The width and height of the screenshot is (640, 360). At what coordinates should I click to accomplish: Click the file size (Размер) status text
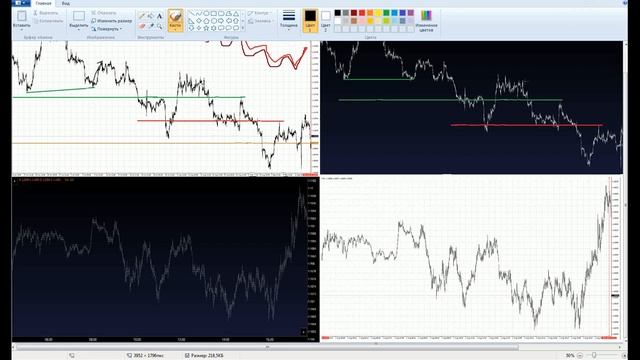[x=204, y=356]
